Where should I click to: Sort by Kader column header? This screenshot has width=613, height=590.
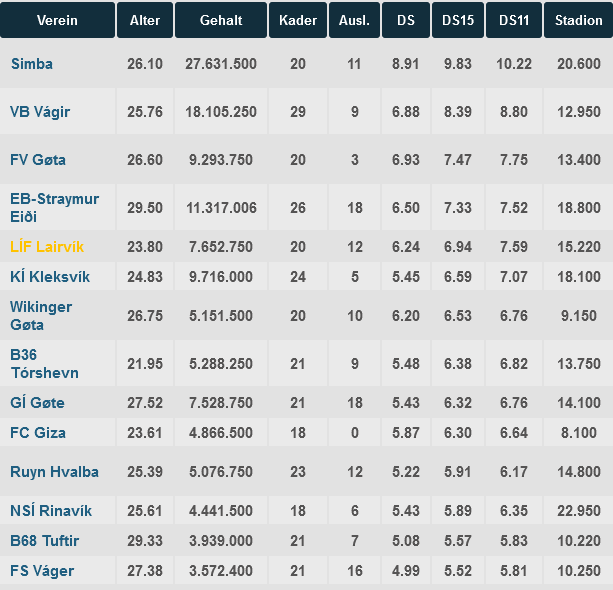click(298, 20)
